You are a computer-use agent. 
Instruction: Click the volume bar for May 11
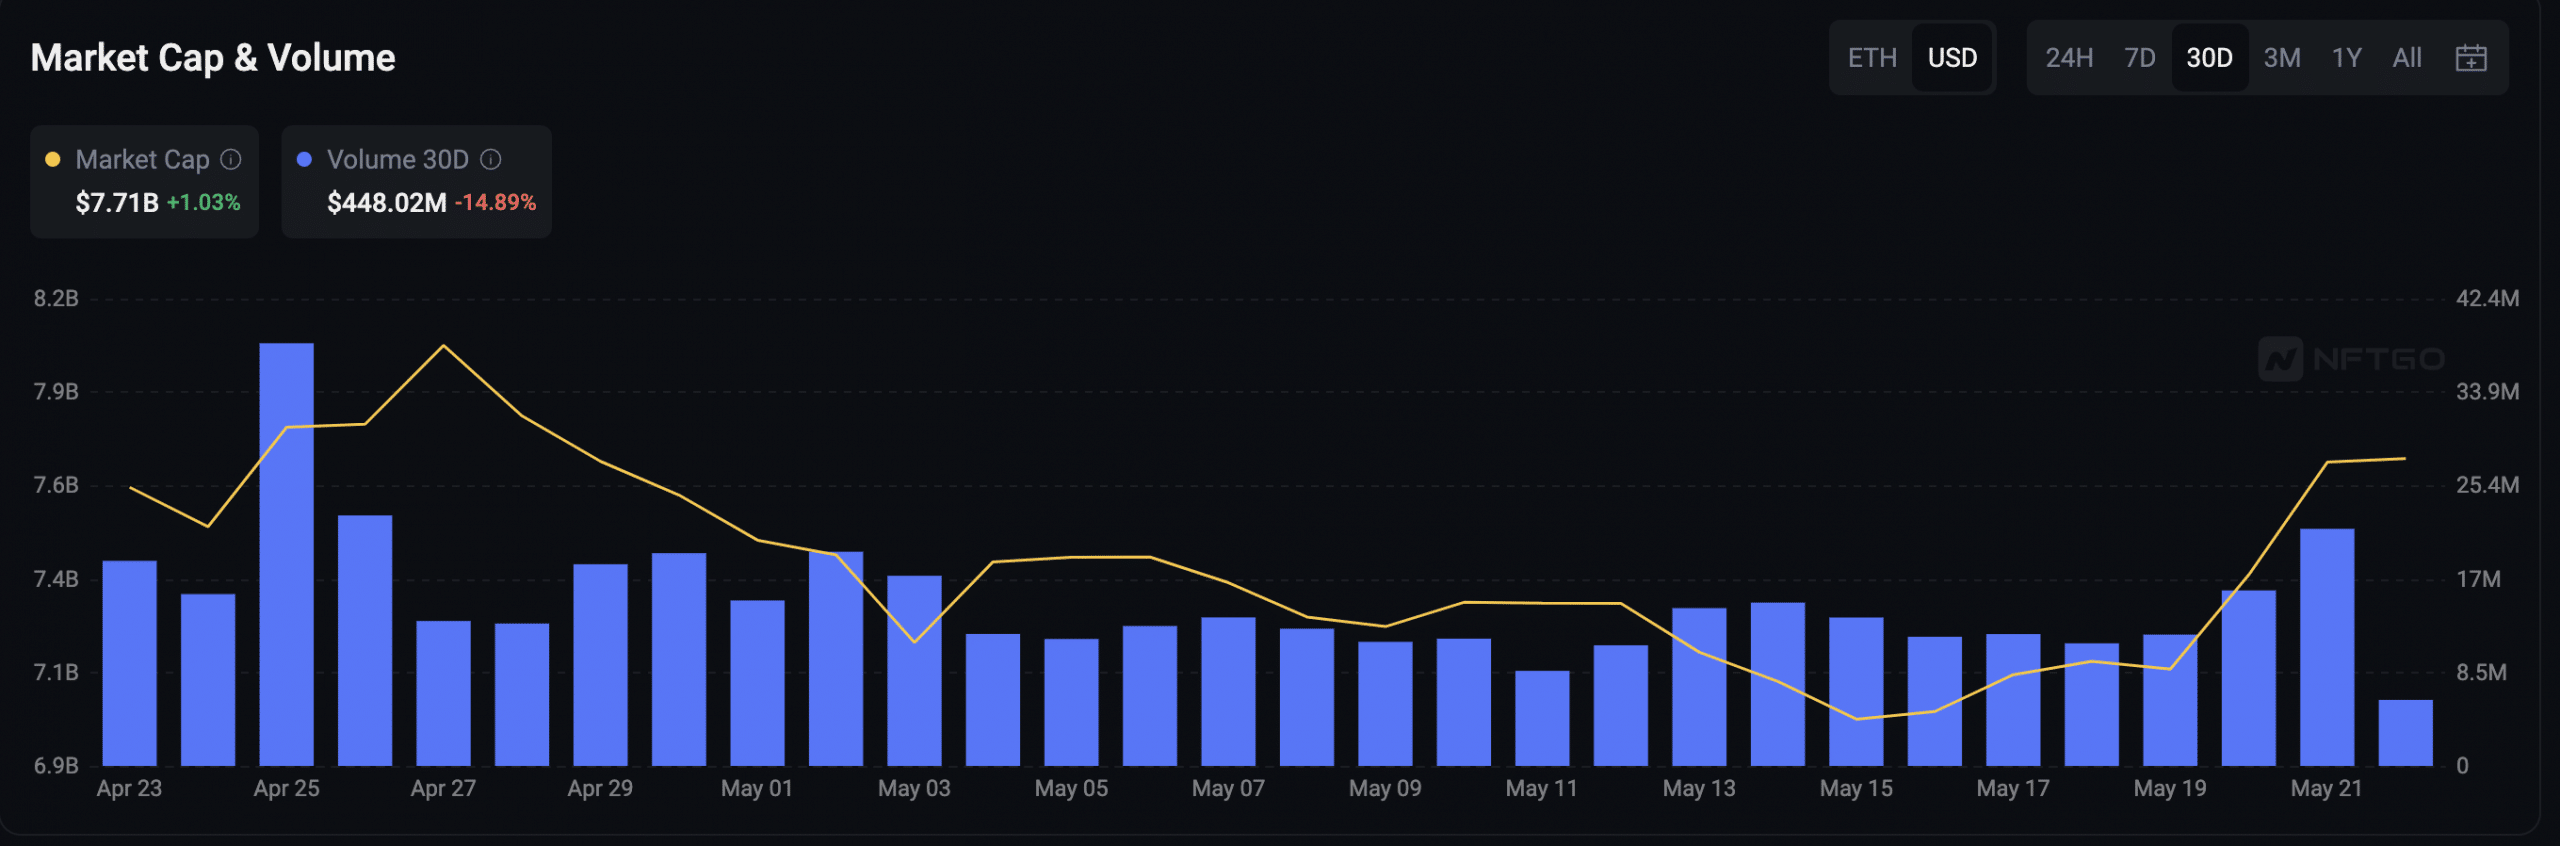point(1542,718)
